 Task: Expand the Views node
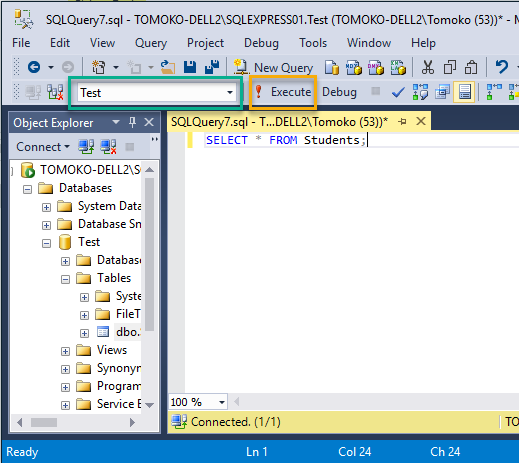pyautogui.click(x=65, y=351)
